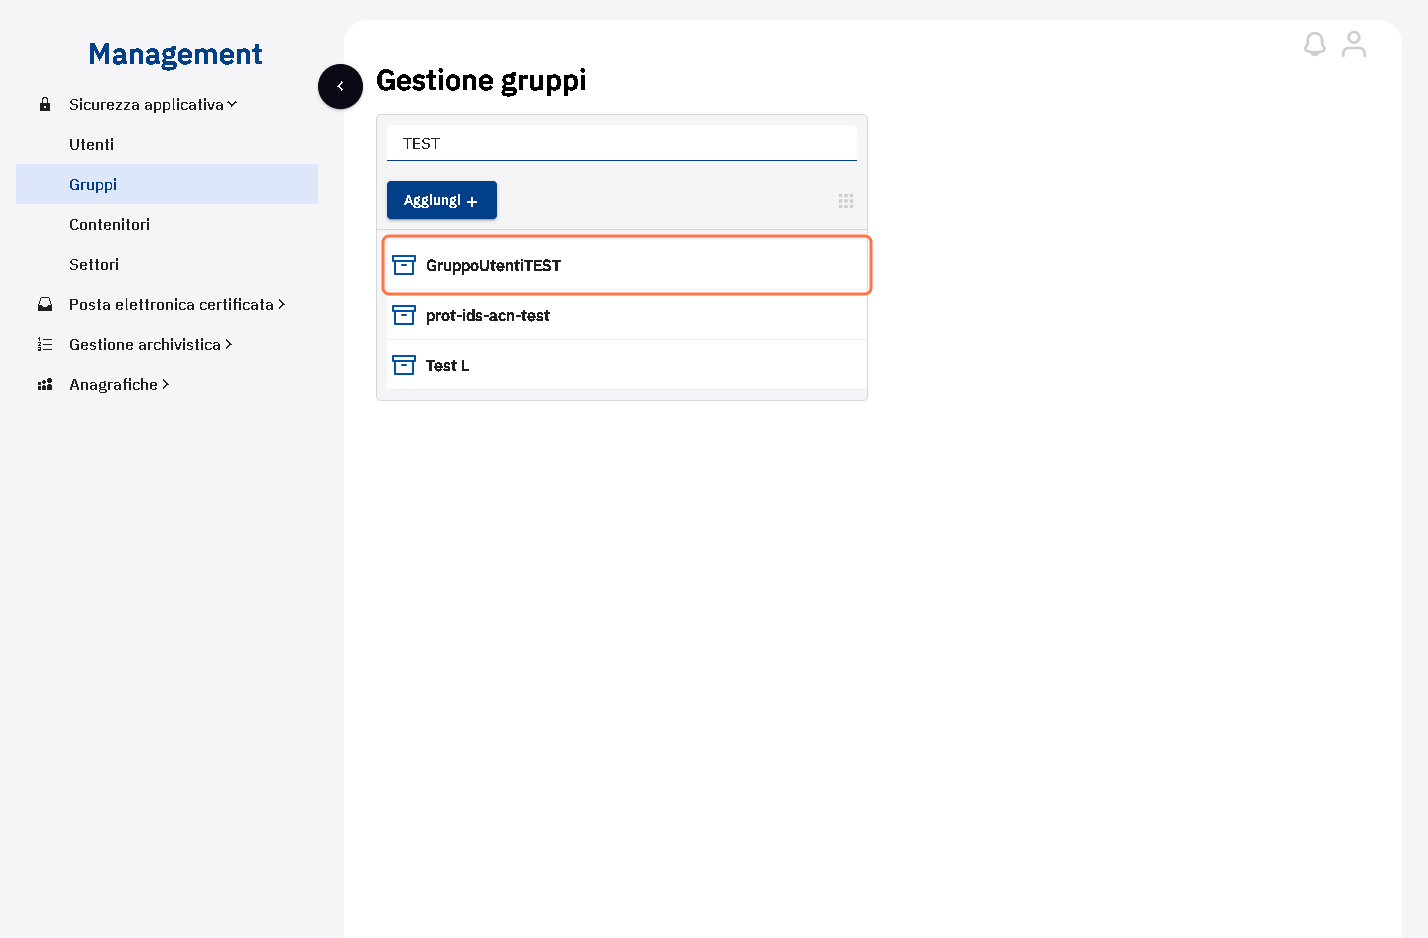The image size is (1428, 938).
Task: Select the GruppoUtentiTEST group row
Action: tap(627, 265)
